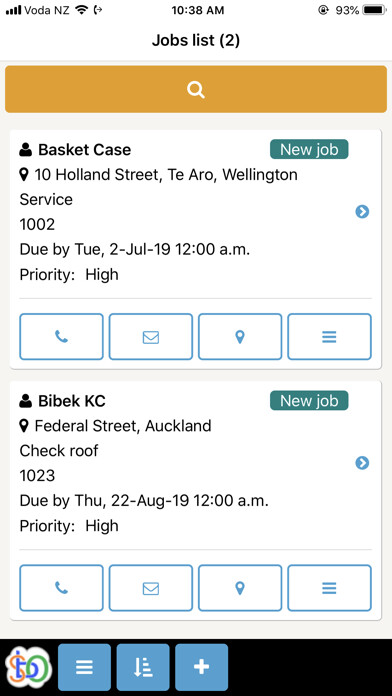Expand Basket Case job details chevron

click(x=362, y=212)
